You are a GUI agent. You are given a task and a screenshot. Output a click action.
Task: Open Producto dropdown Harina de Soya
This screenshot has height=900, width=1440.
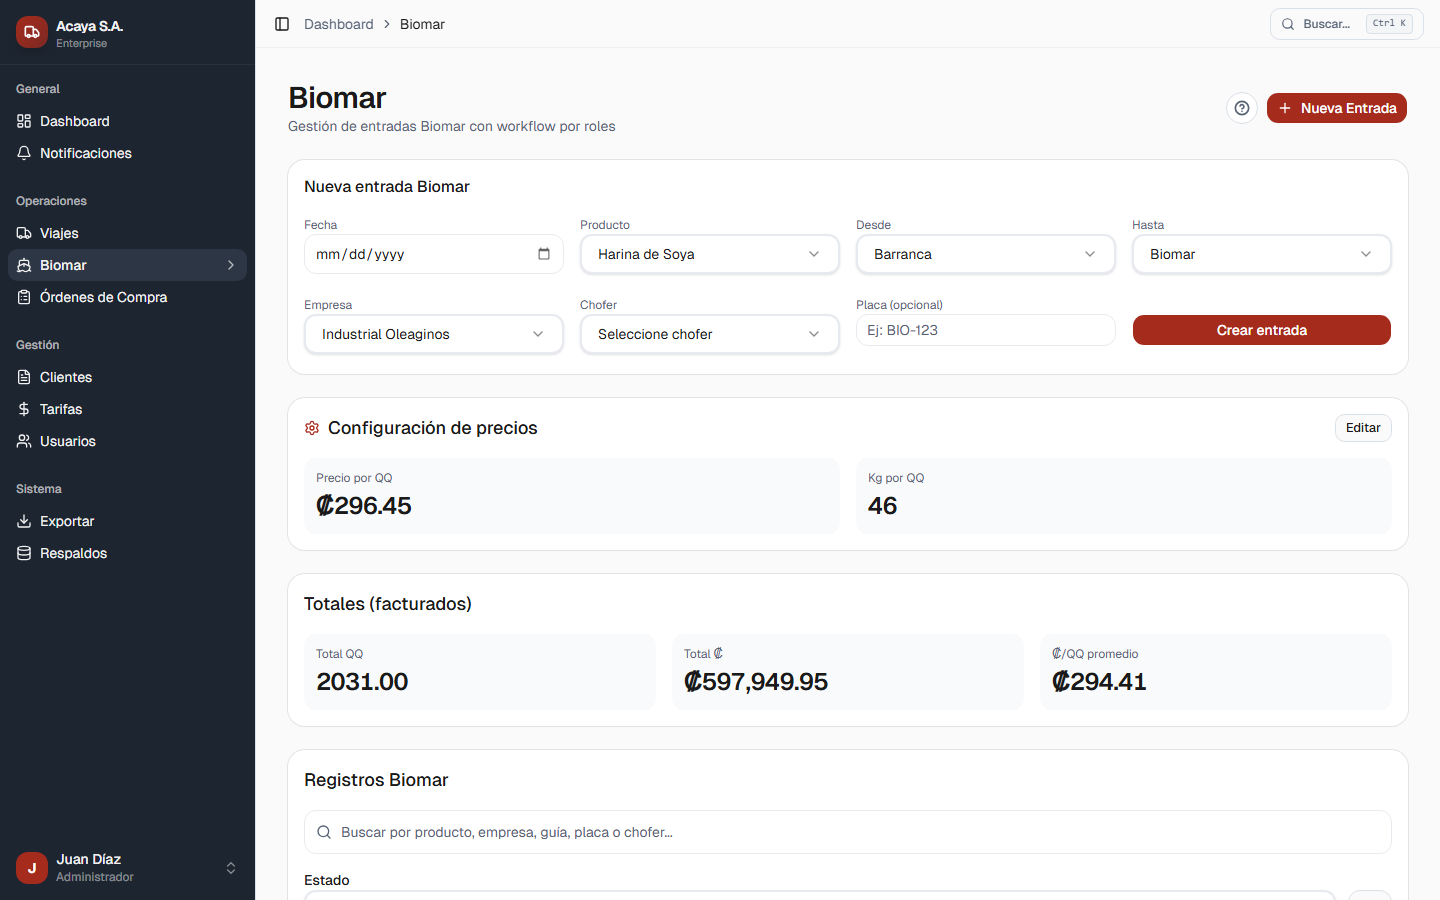coord(710,254)
